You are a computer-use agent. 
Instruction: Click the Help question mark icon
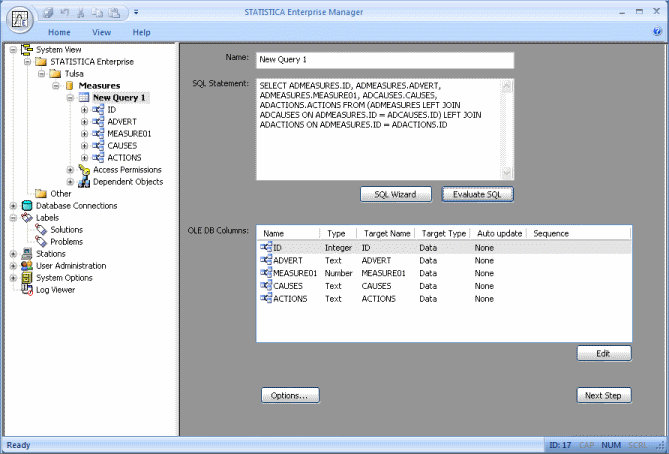click(x=656, y=32)
